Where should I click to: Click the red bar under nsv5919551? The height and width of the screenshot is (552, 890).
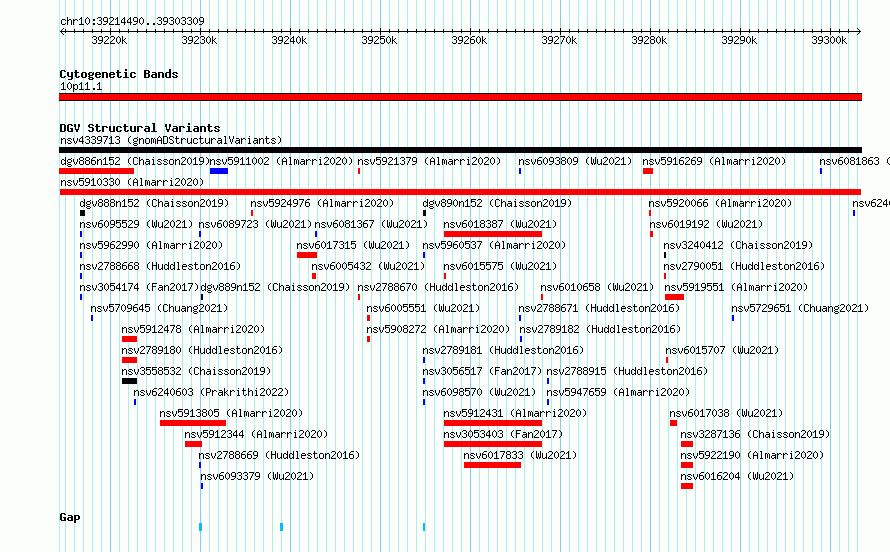point(674,297)
